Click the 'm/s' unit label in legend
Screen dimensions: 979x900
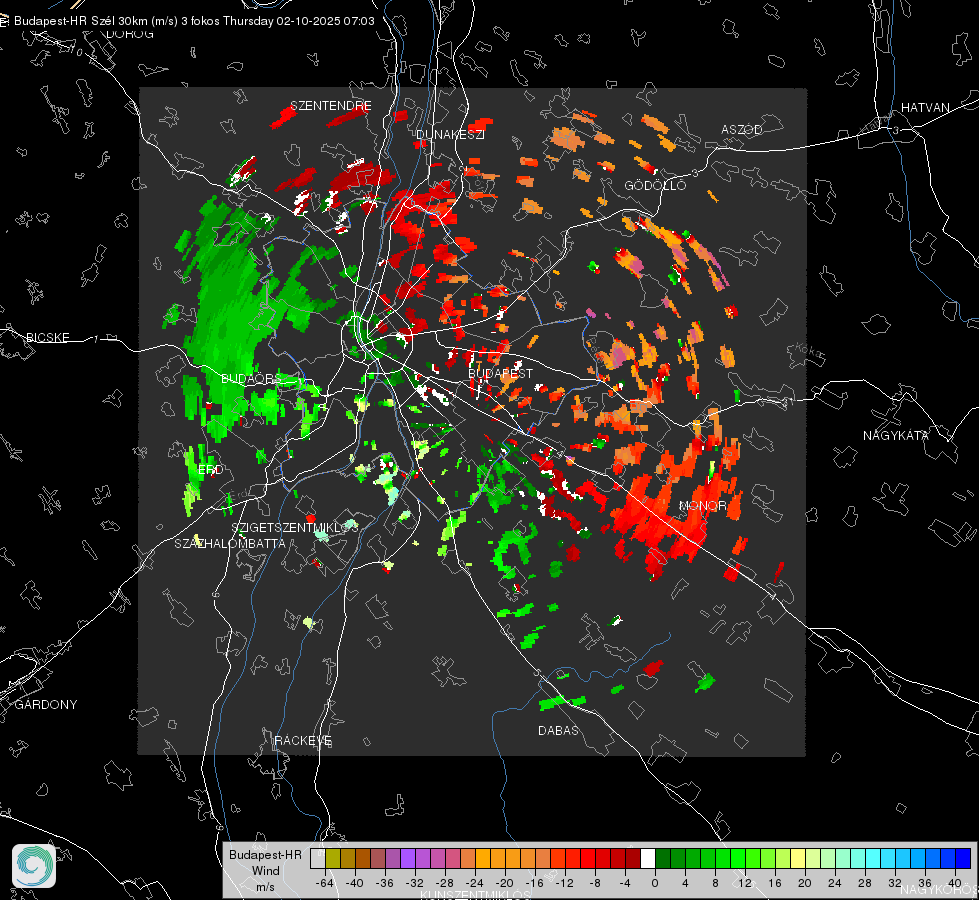[x=265, y=887]
